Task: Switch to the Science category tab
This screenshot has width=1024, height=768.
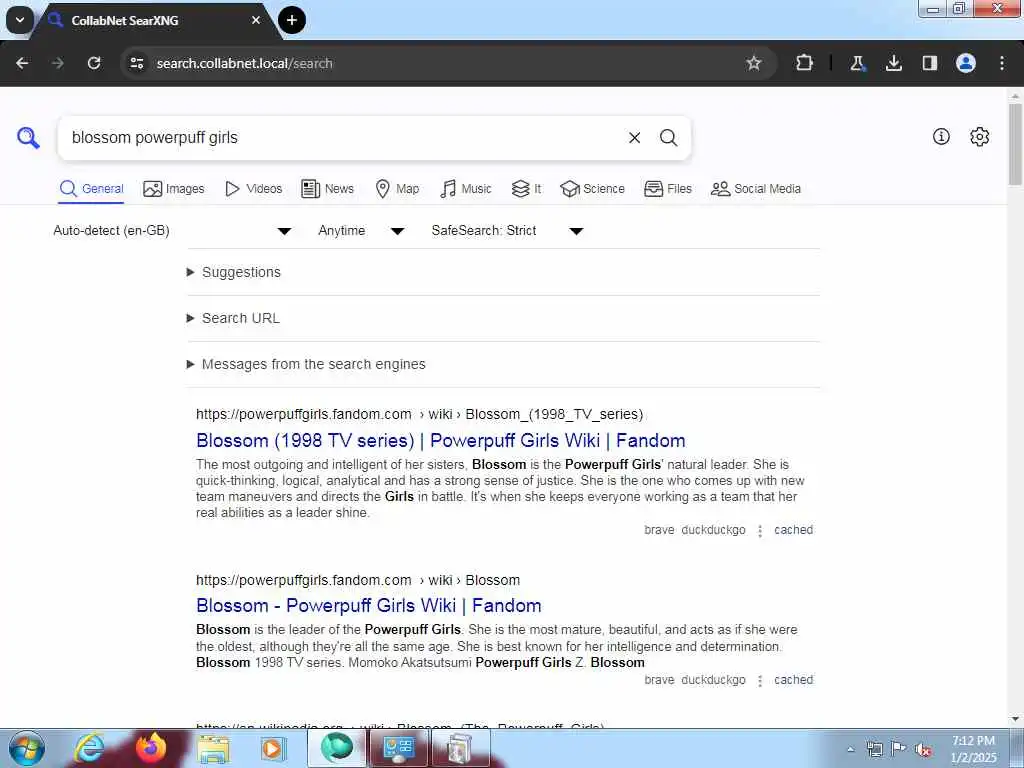Action: coord(592,189)
